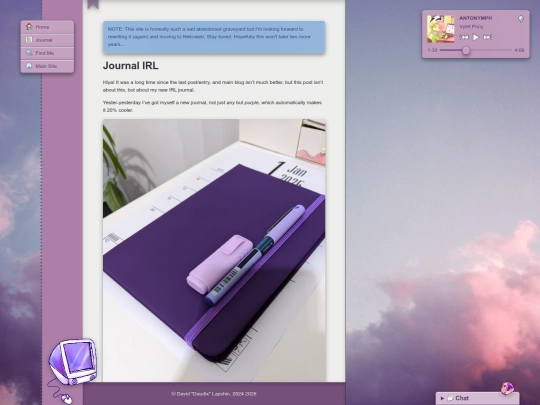The width and height of the screenshot is (540, 405).
Task: Open the Find Me navigation item
Action: [x=47, y=53]
